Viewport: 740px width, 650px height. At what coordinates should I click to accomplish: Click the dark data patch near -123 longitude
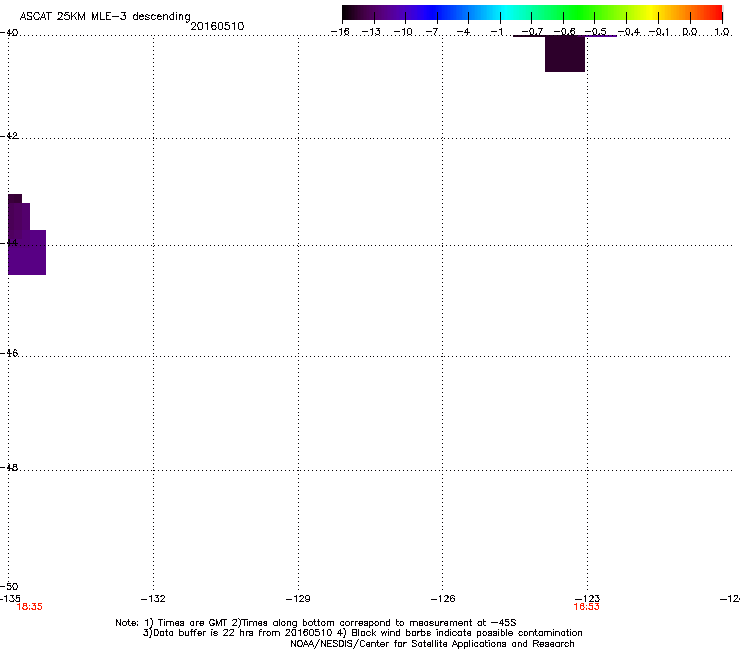pos(565,54)
